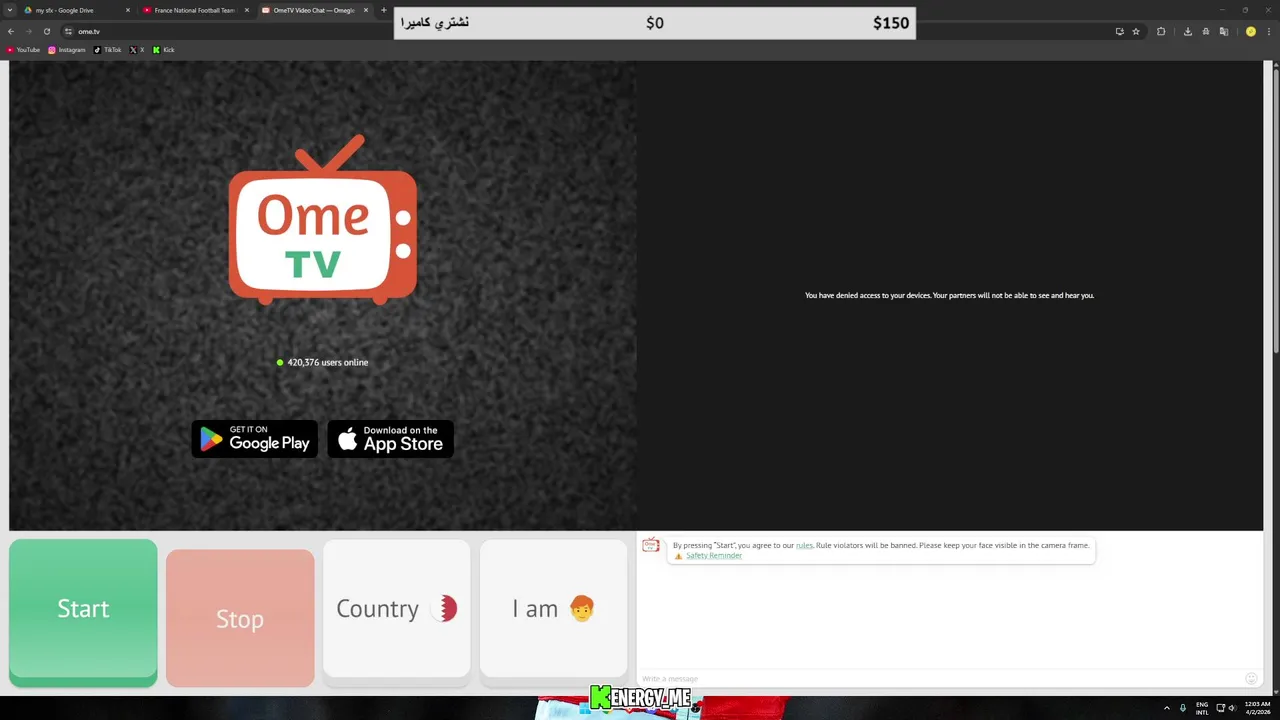
Task: Open the tab search dropdown arrow
Action: coord(9,10)
